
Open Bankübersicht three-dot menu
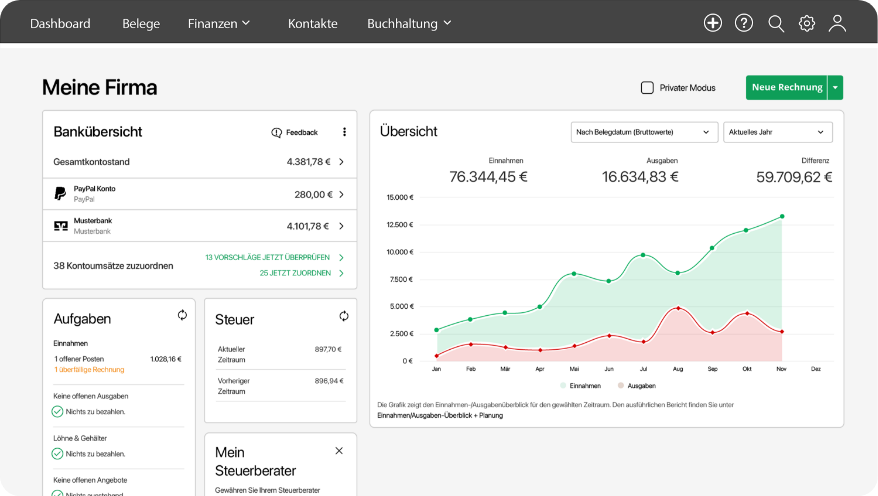coord(344,132)
